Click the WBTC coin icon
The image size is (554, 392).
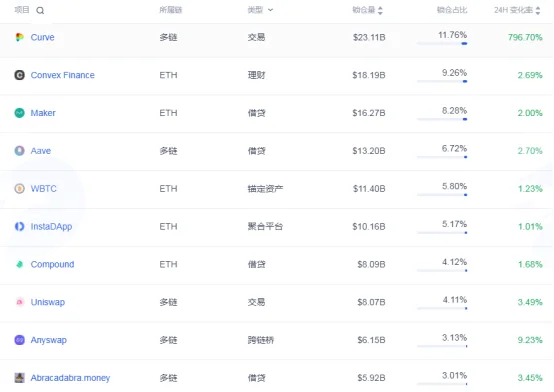(x=19, y=188)
